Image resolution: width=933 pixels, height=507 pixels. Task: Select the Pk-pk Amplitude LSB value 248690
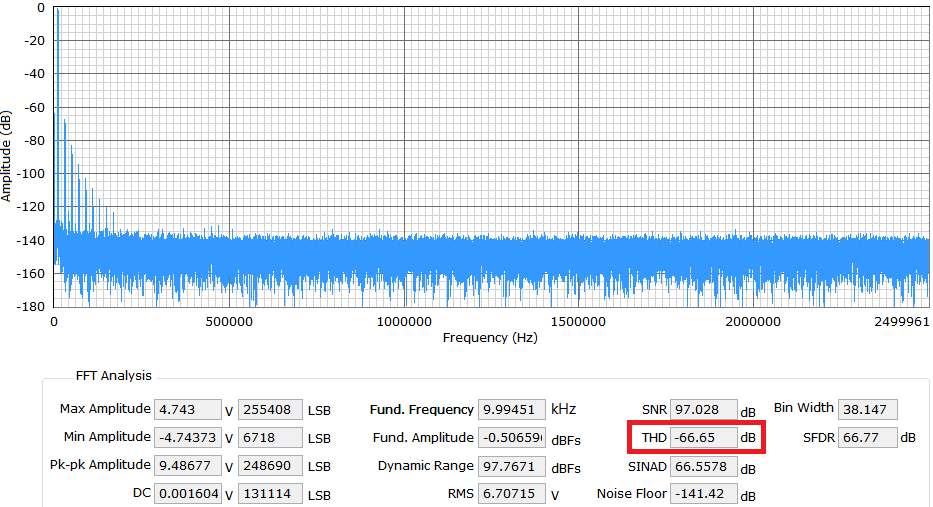pyautogui.click(x=271, y=466)
